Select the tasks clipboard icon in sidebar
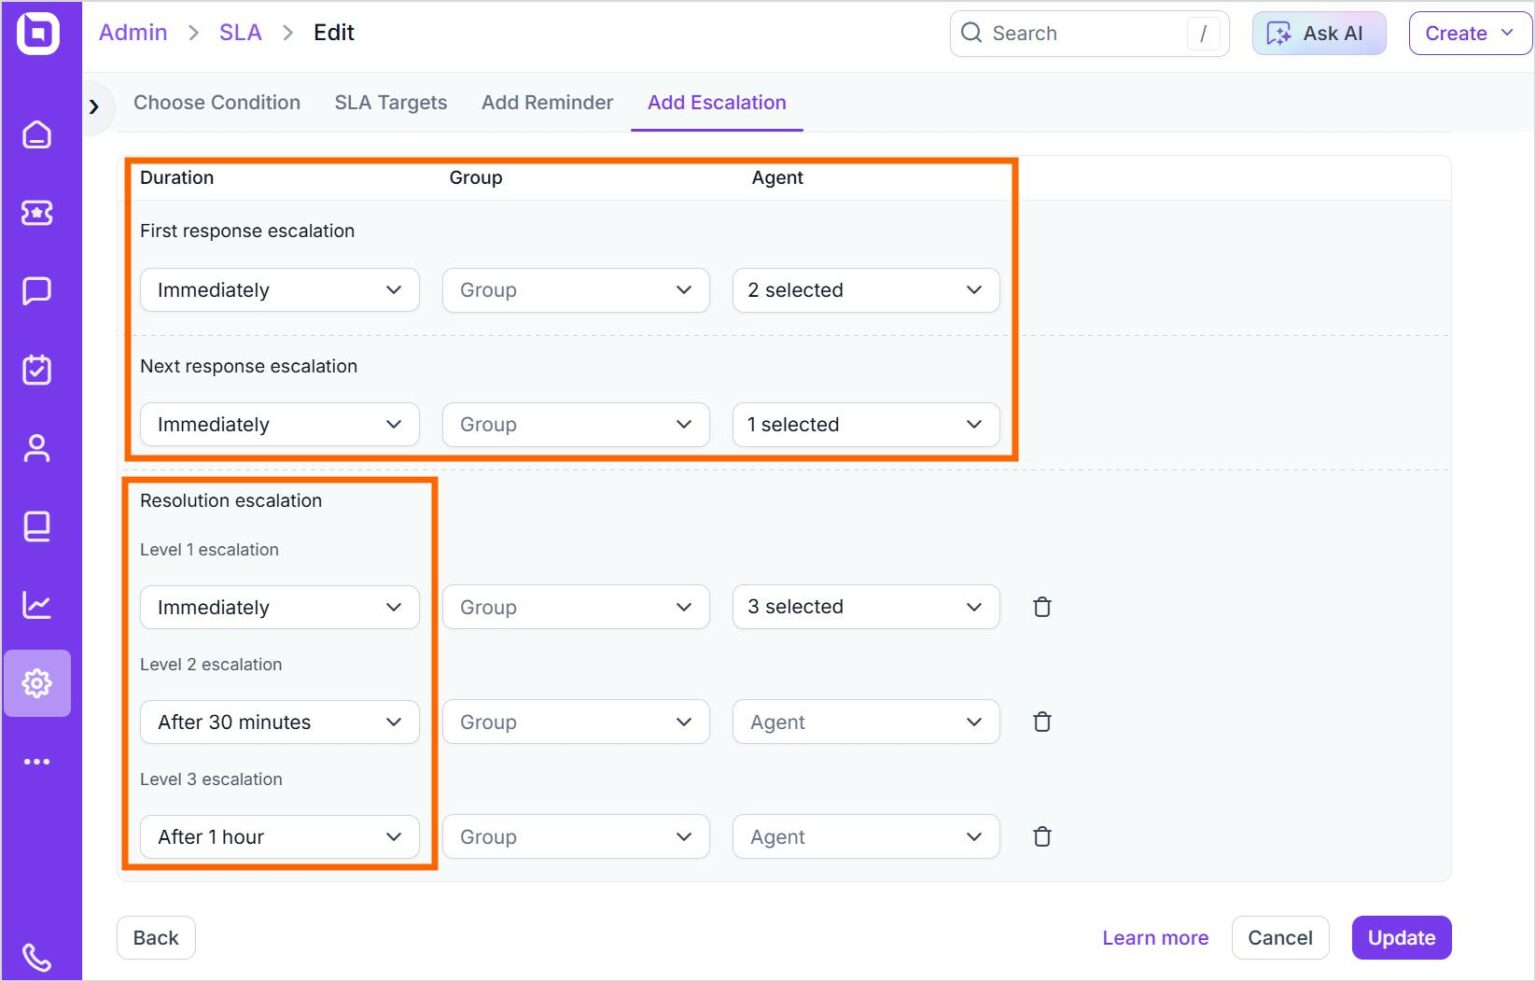Image resolution: width=1536 pixels, height=982 pixels. (37, 369)
